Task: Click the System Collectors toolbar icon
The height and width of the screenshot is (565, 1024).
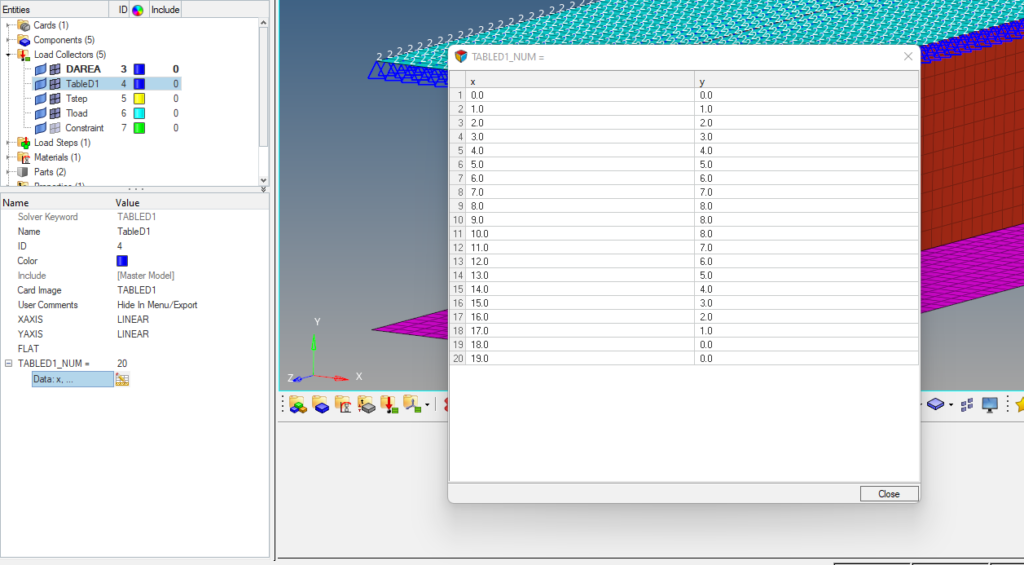Action: point(412,405)
